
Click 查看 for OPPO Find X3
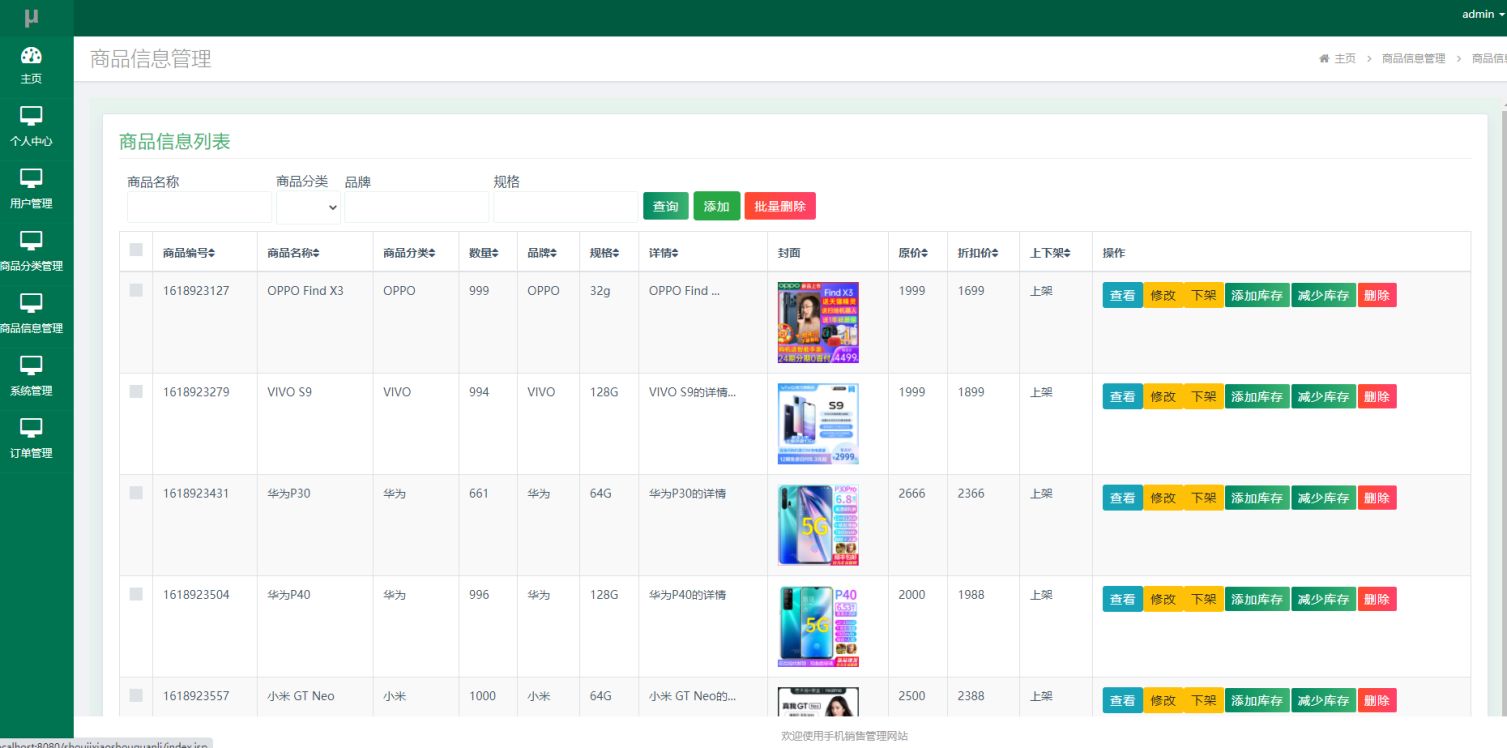pyautogui.click(x=1123, y=295)
